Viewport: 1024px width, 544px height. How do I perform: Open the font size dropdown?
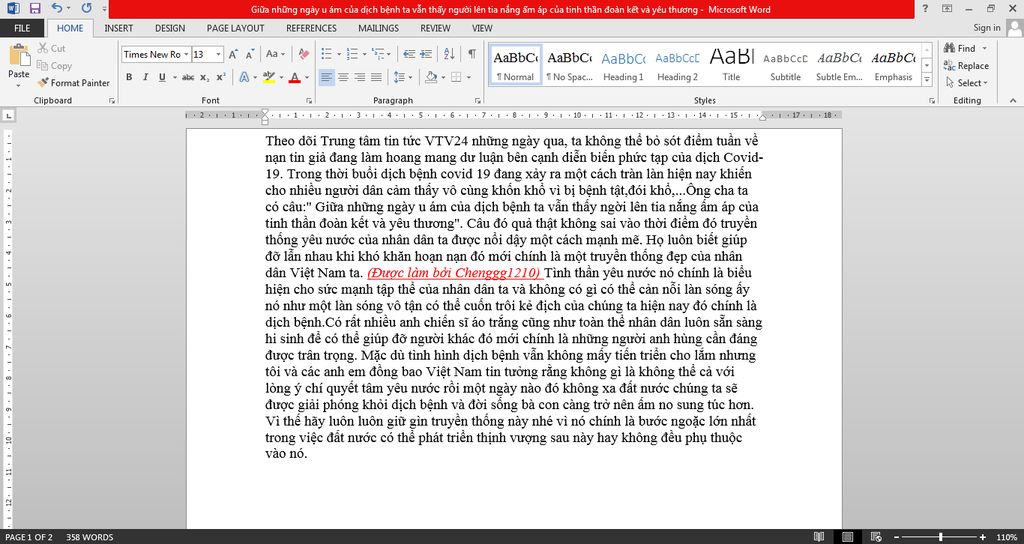(219, 54)
